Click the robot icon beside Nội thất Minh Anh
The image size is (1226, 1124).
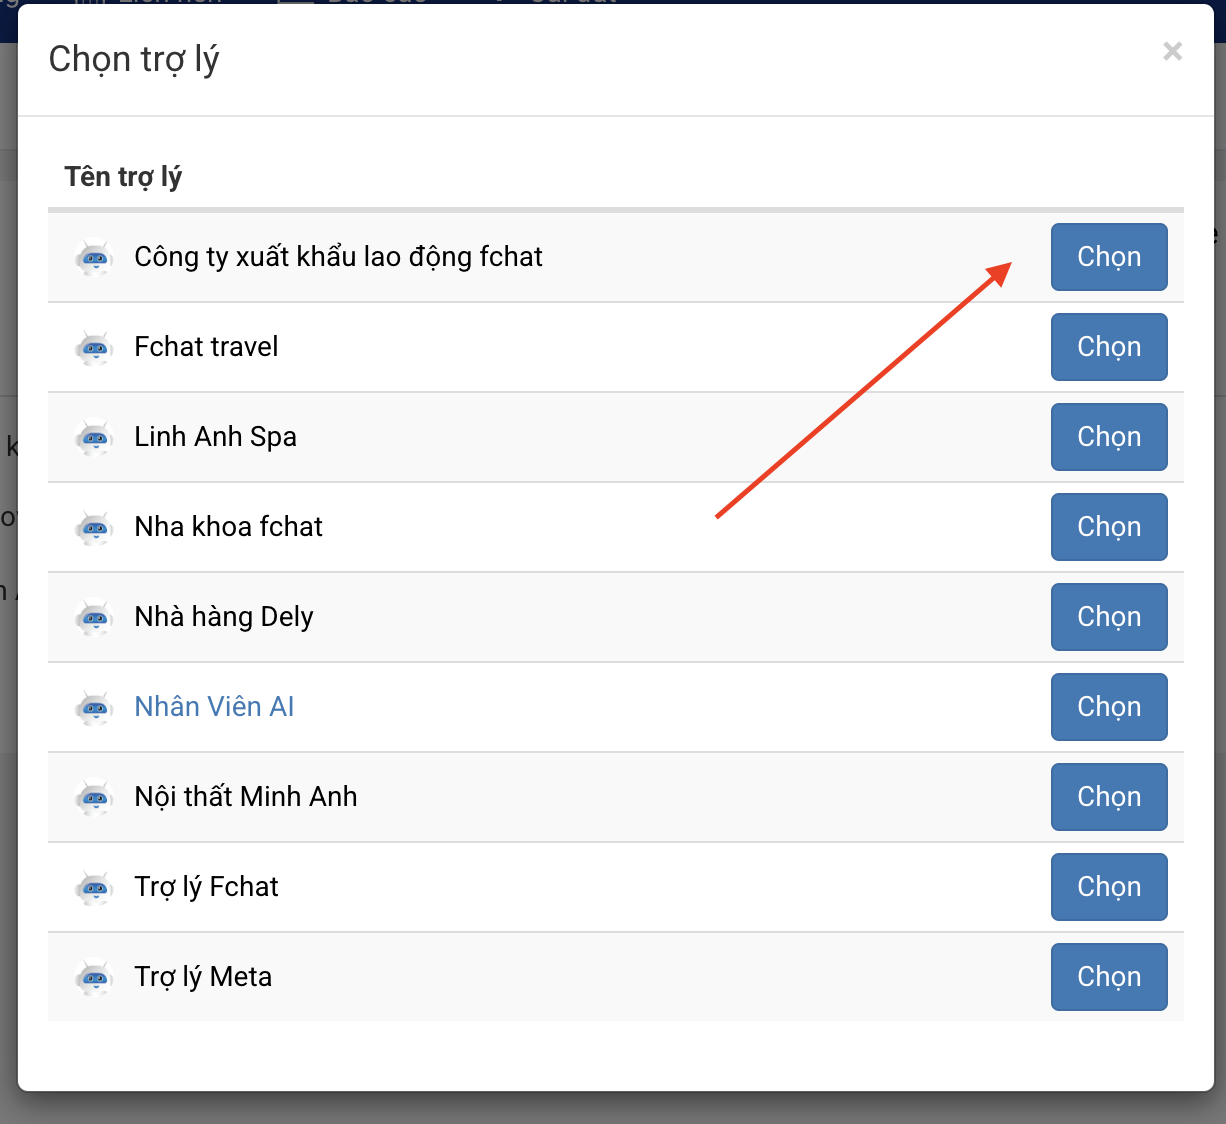[x=95, y=798]
